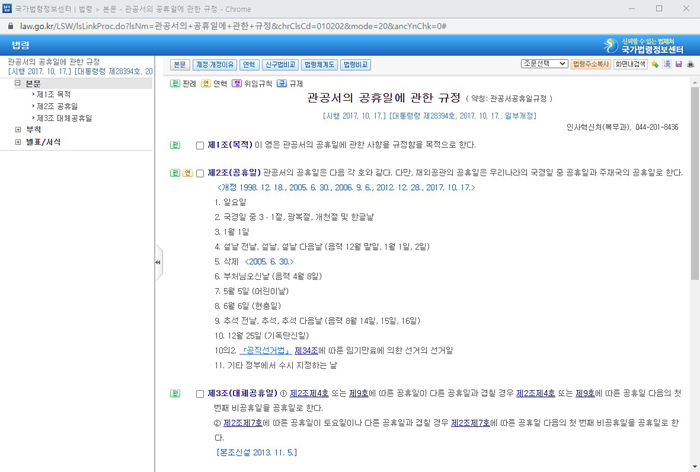Screen dimensions: 700x472
Task: Click the 국가법령정보센터 logo
Action: [x=643, y=45]
